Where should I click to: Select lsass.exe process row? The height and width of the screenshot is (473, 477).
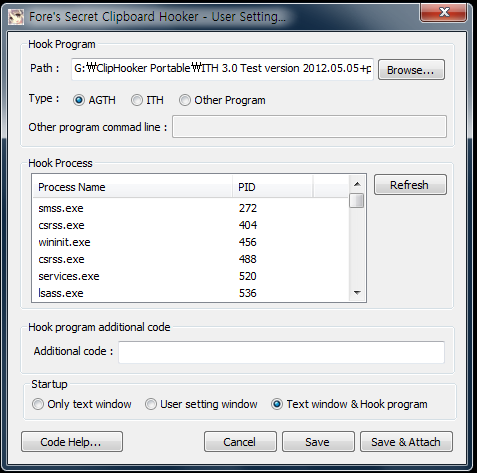tap(191, 293)
